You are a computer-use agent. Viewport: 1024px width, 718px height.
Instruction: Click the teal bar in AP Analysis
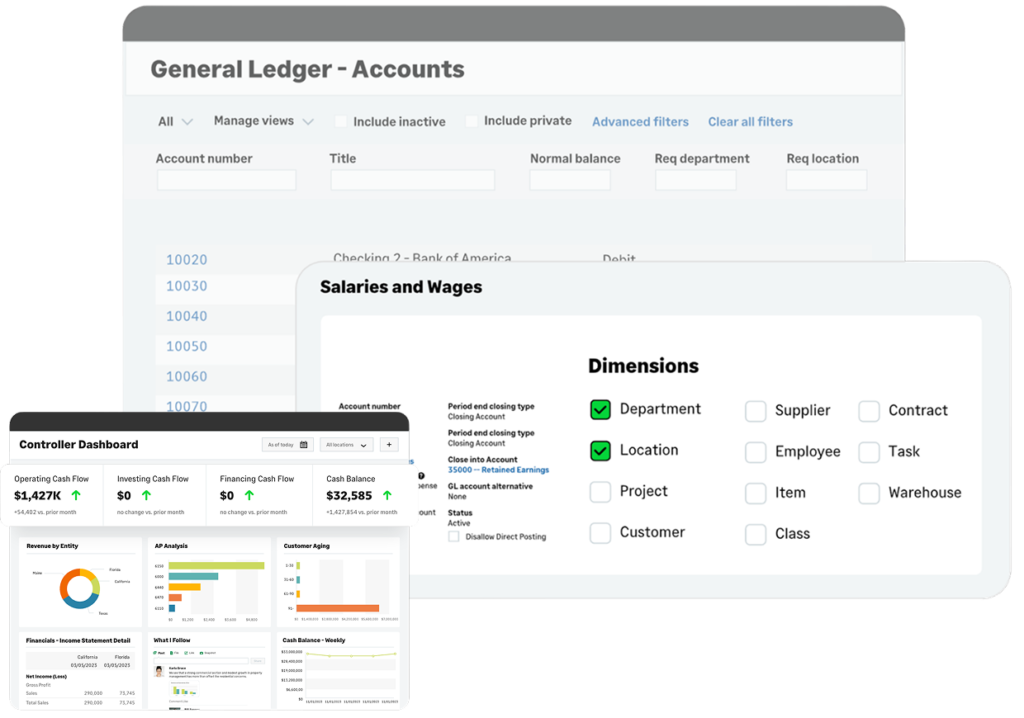coord(193,576)
